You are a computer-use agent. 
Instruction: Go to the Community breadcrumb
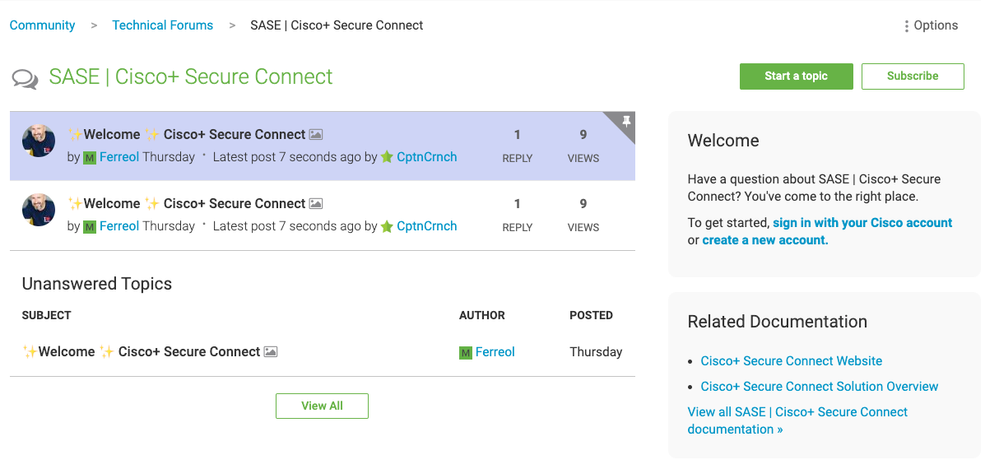tap(42, 25)
